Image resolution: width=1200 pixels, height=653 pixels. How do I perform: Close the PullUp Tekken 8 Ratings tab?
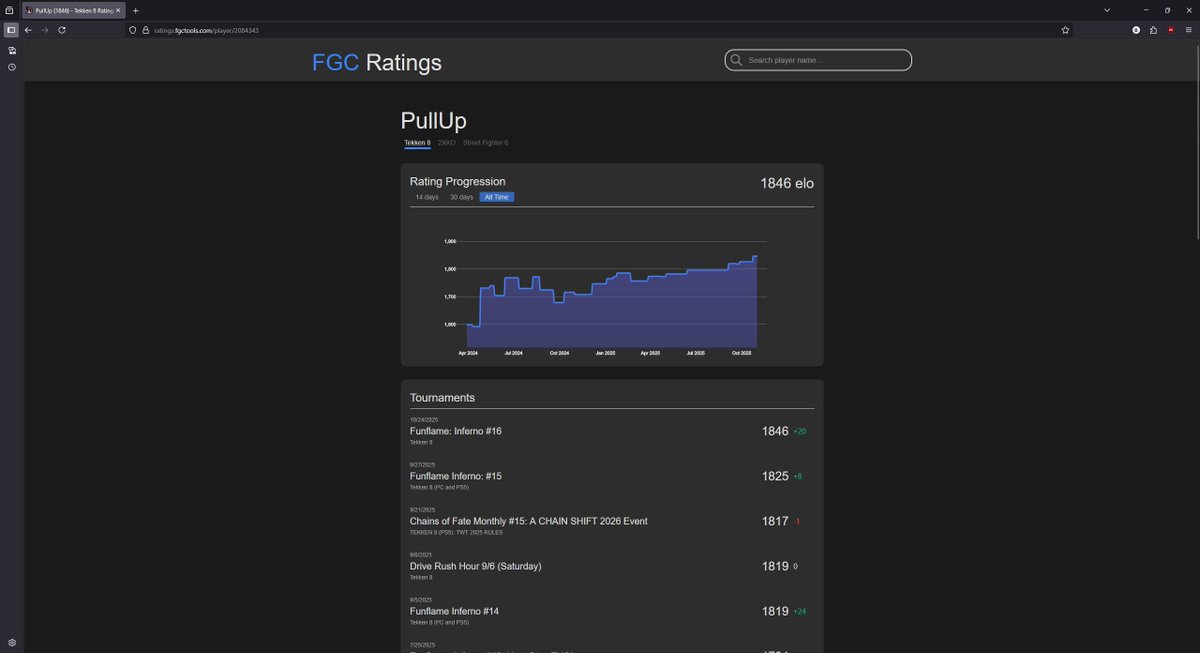click(x=117, y=10)
